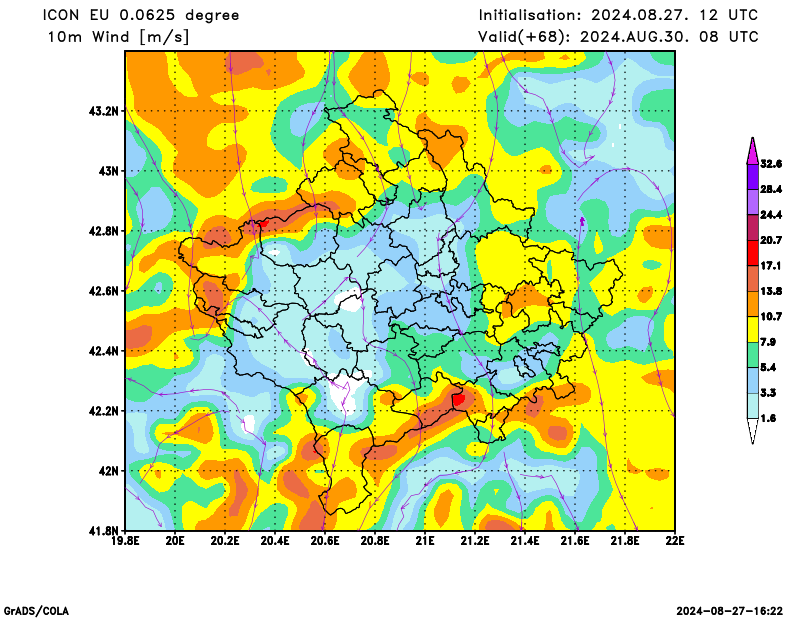Click the 42.8N latitude label
This screenshot has width=800, height=618.
(x=104, y=231)
